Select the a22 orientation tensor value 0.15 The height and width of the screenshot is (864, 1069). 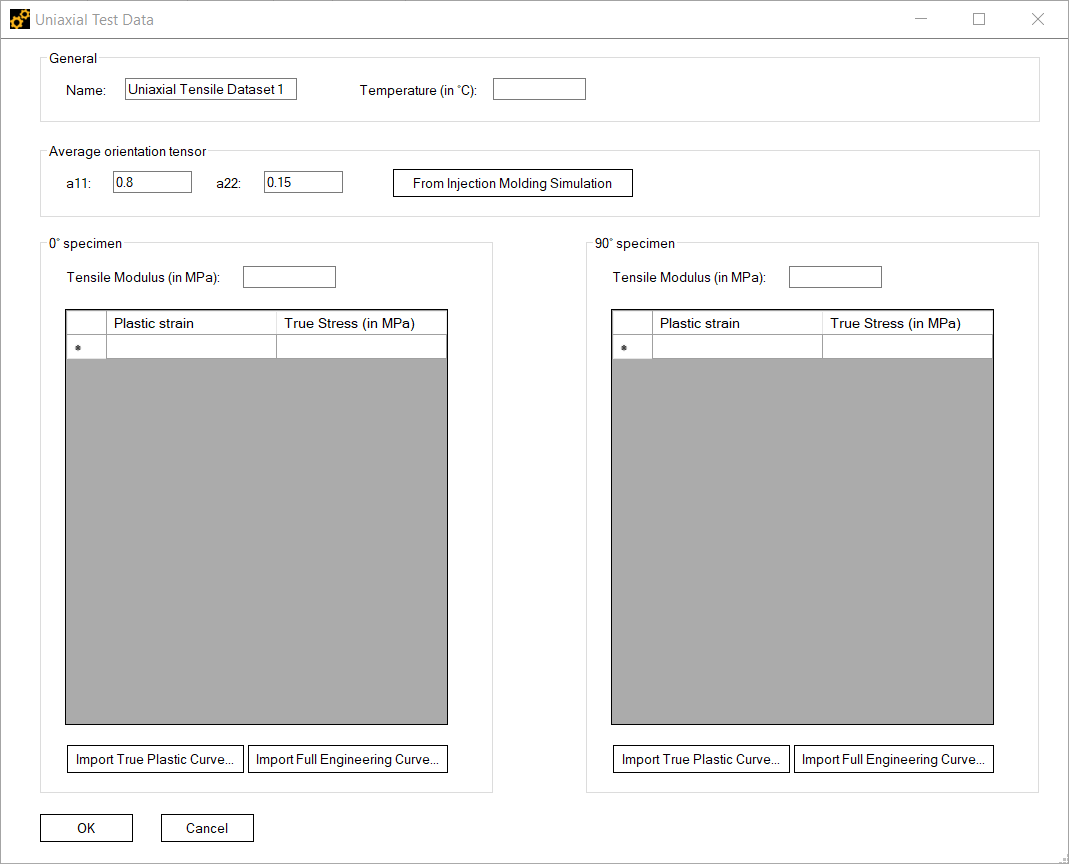click(302, 181)
